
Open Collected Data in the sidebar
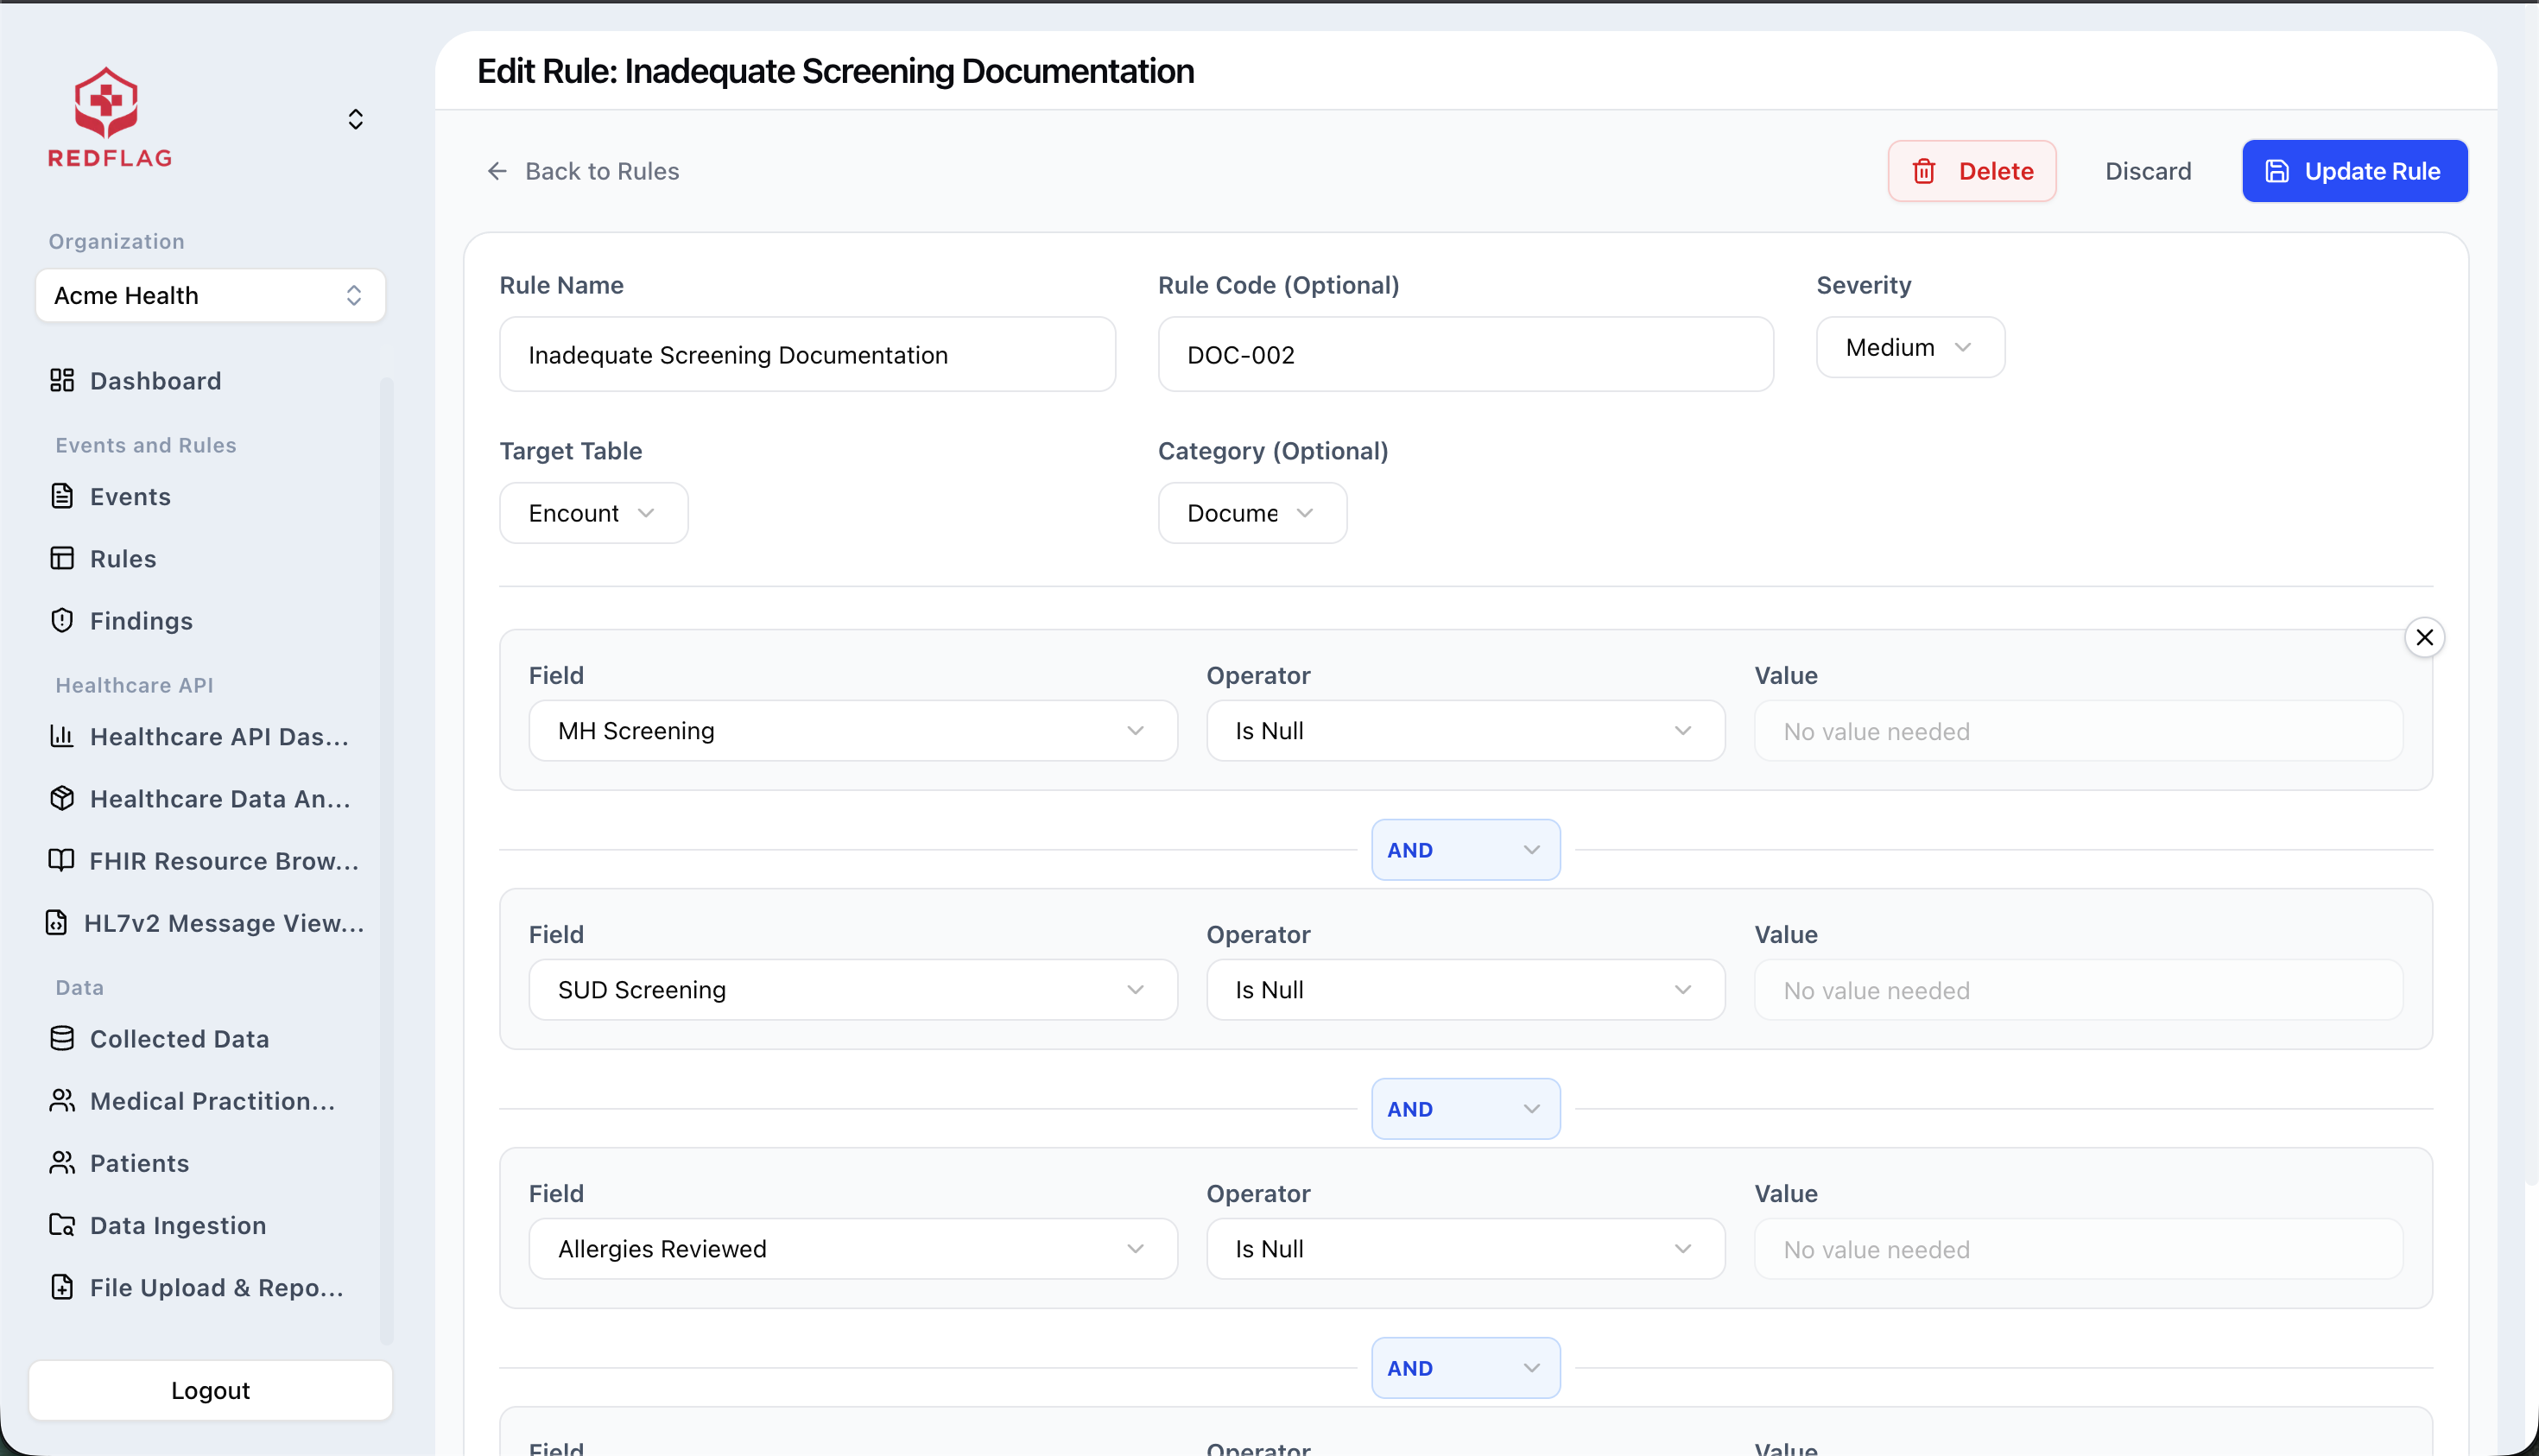pyautogui.click(x=179, y=1039)
